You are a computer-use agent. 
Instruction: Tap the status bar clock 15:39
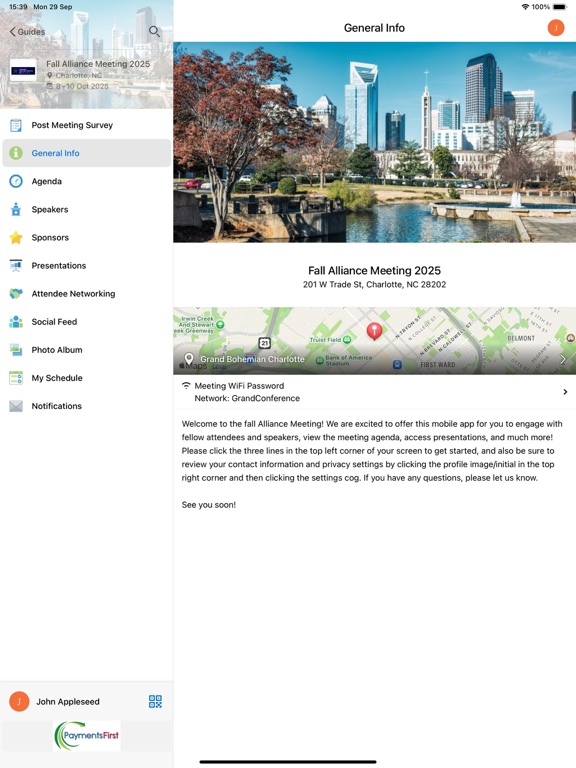[x=18, y=7]
